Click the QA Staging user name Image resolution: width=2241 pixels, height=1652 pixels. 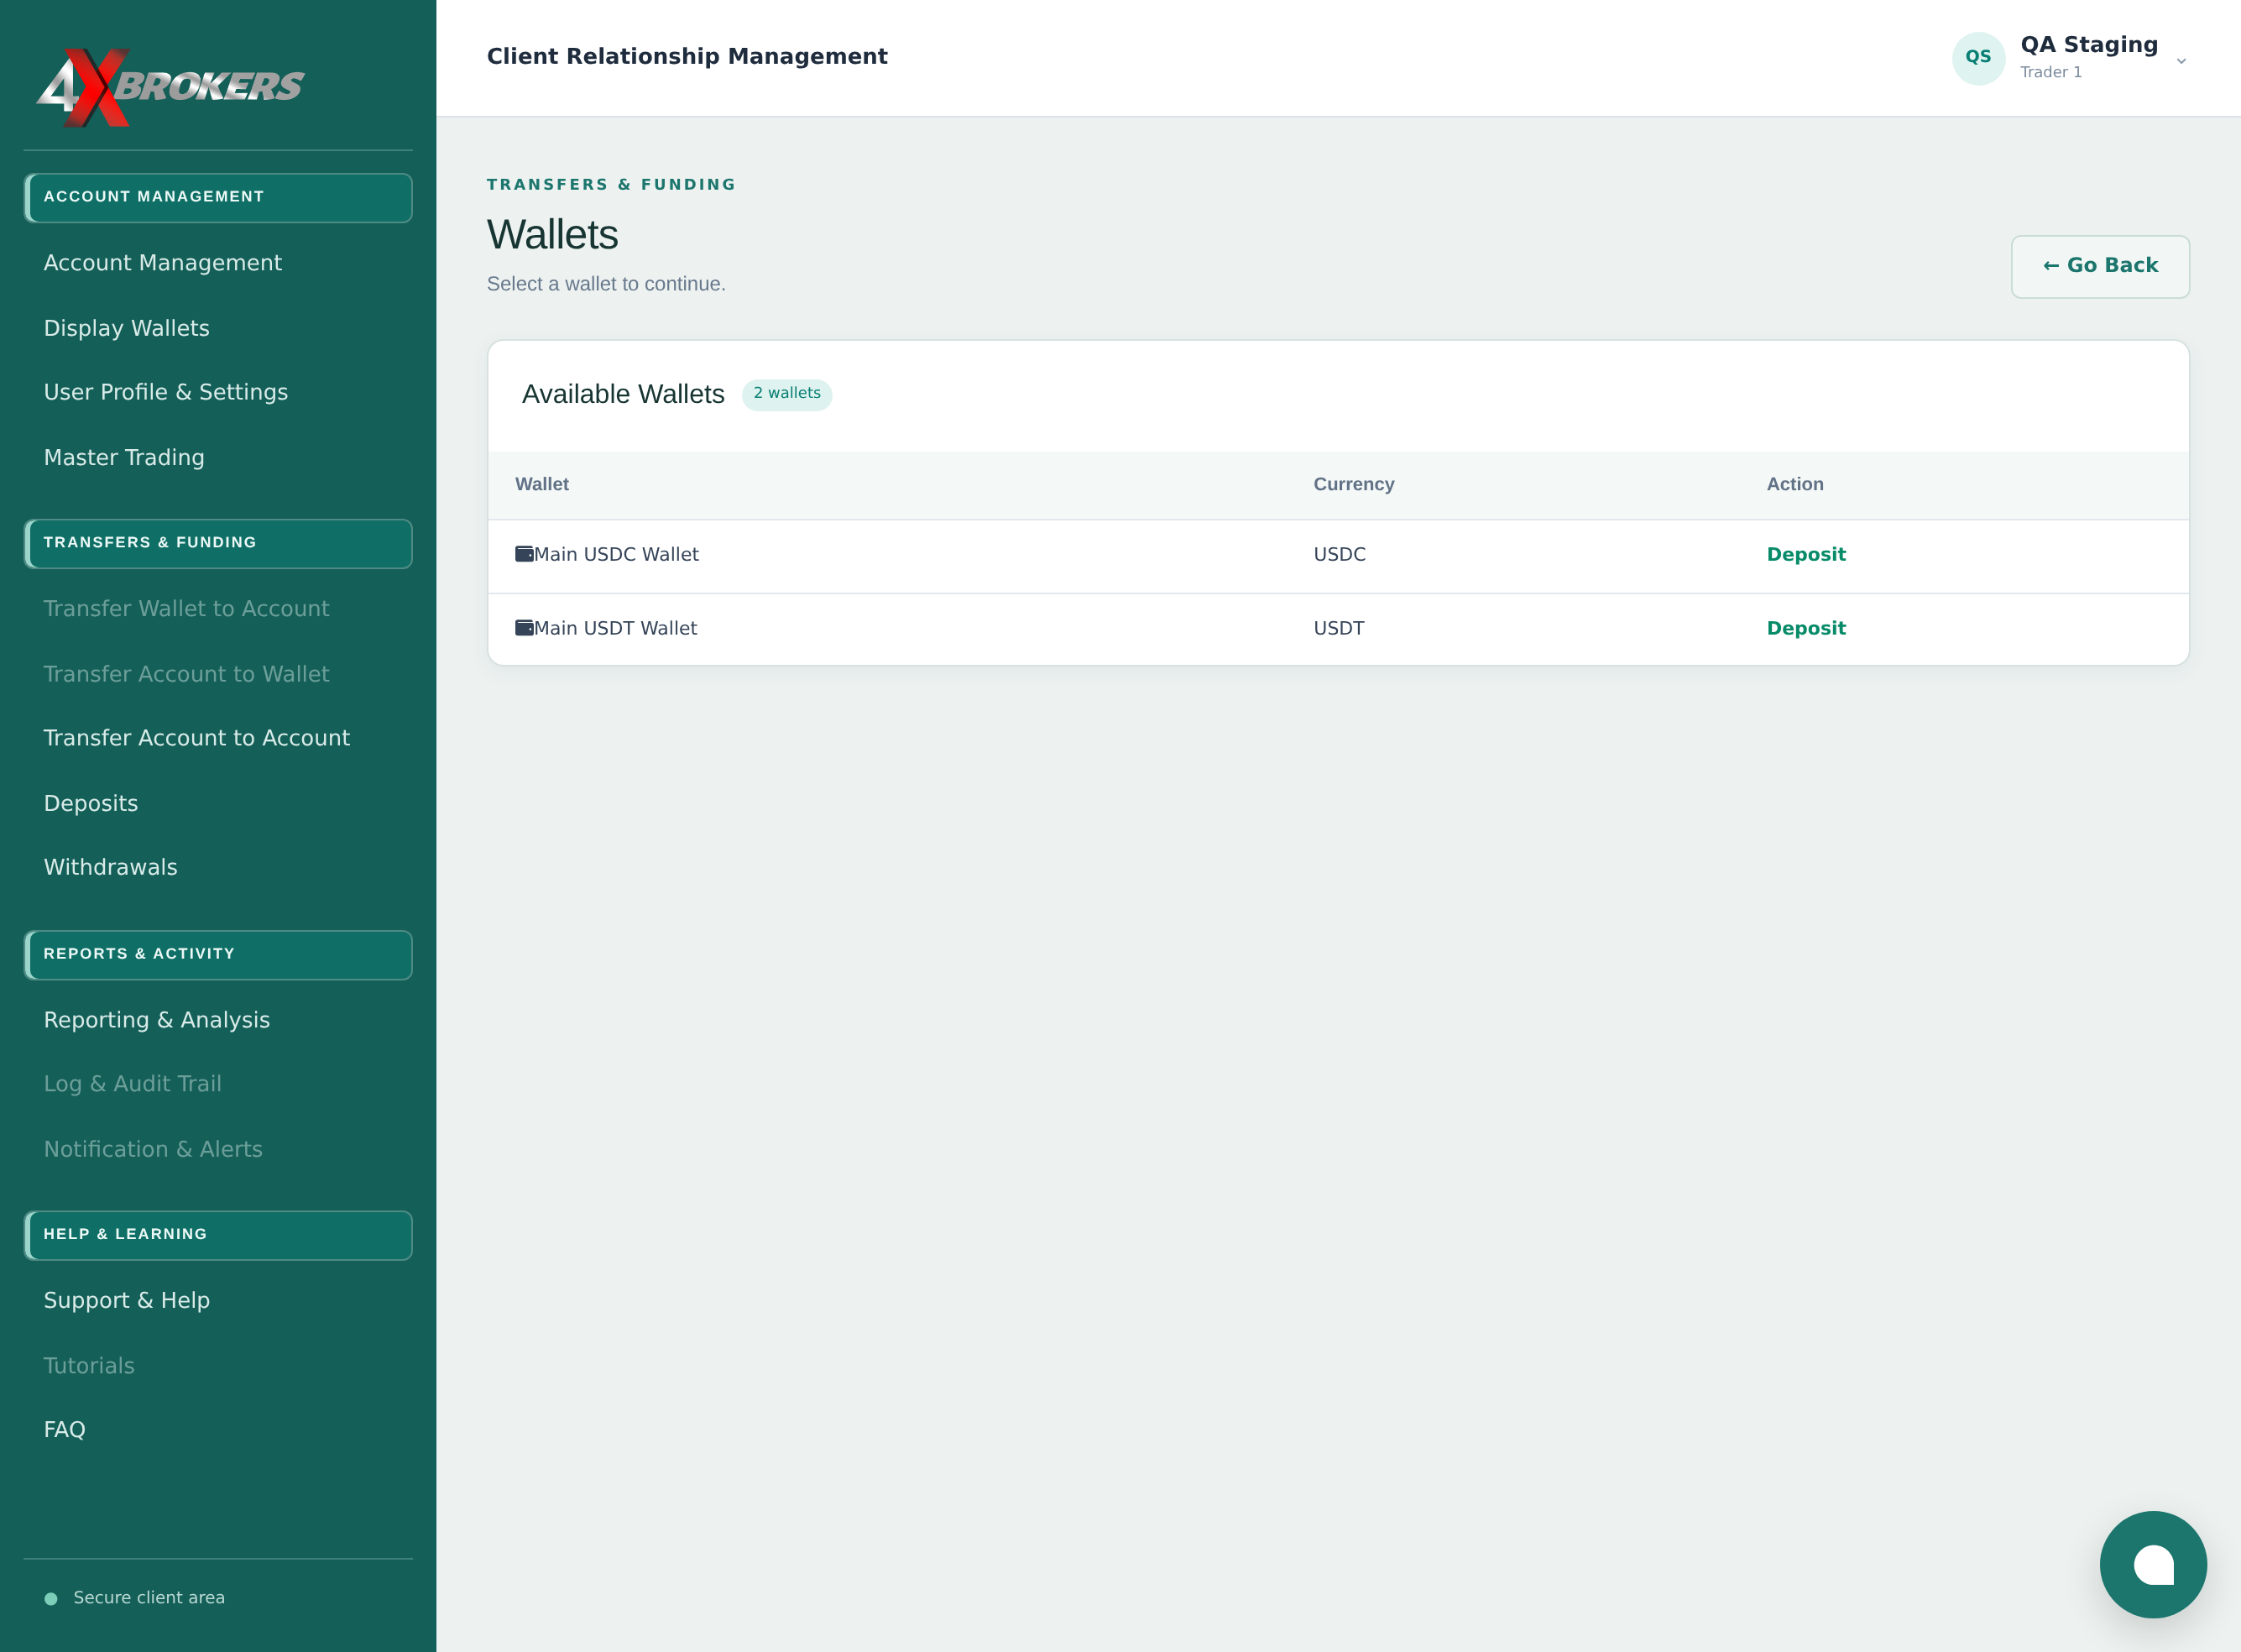[2089, 45]
